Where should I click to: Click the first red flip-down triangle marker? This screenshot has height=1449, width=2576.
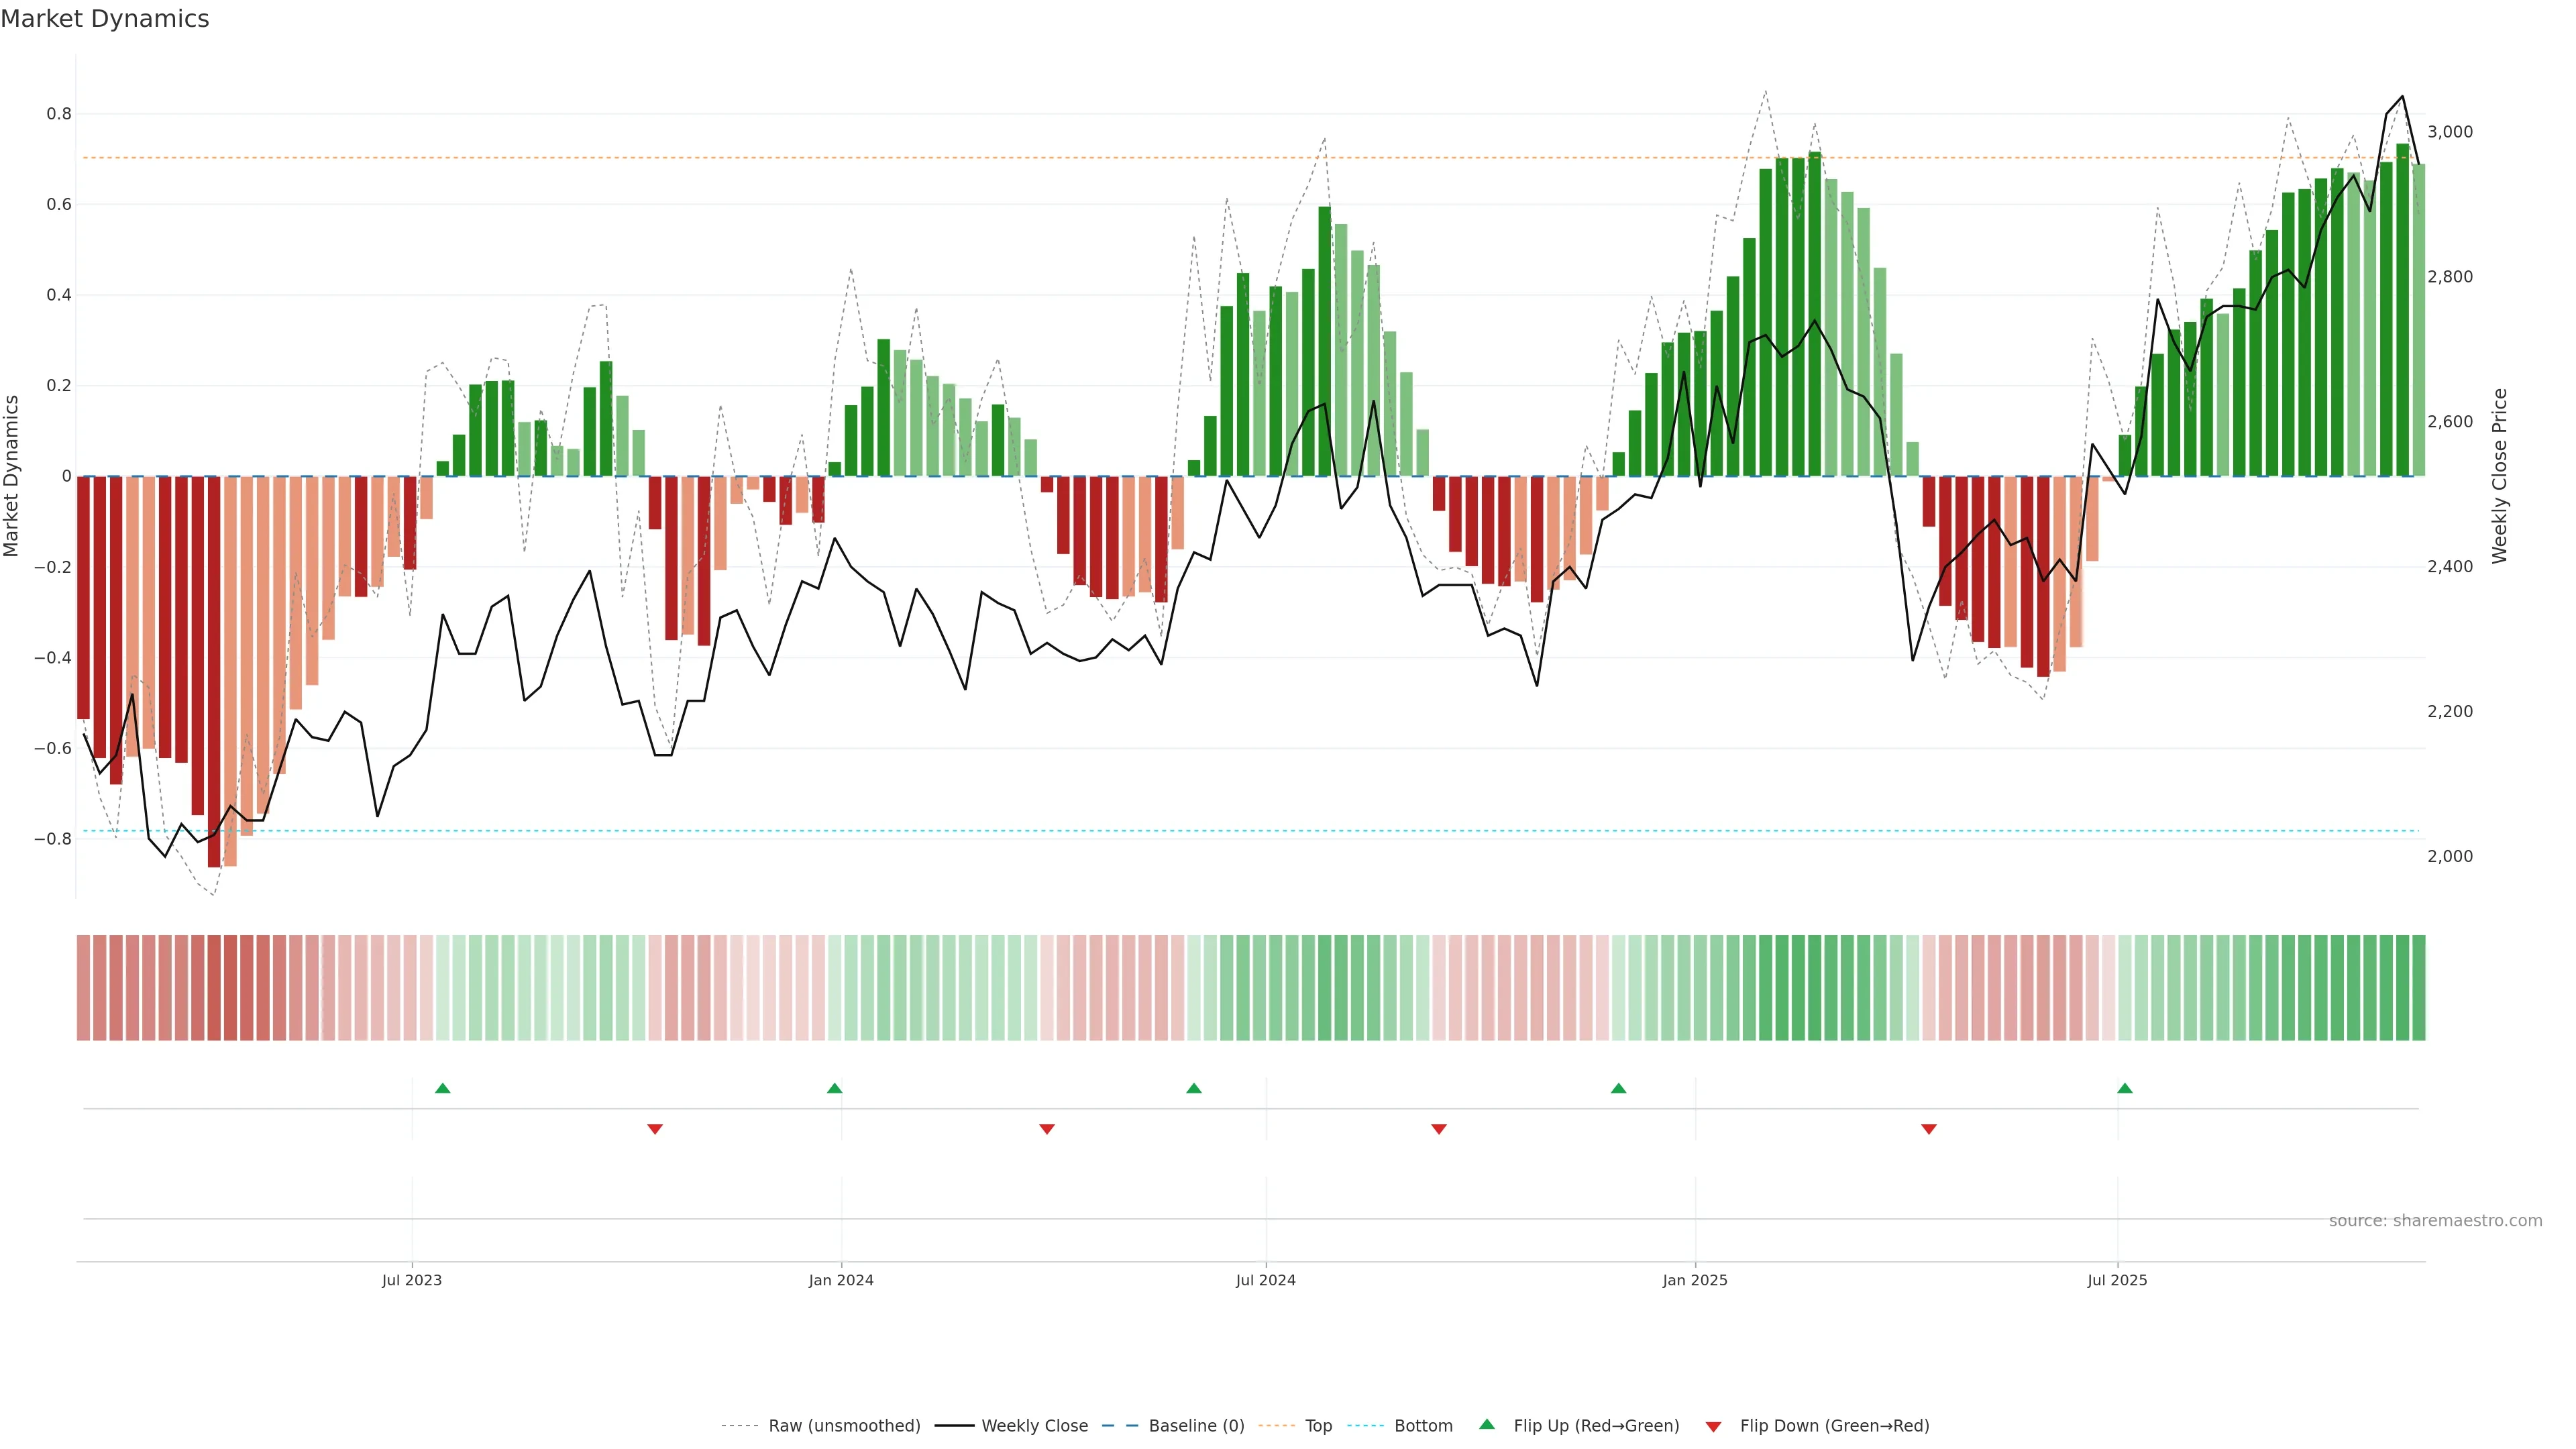tap(655, 1129)
